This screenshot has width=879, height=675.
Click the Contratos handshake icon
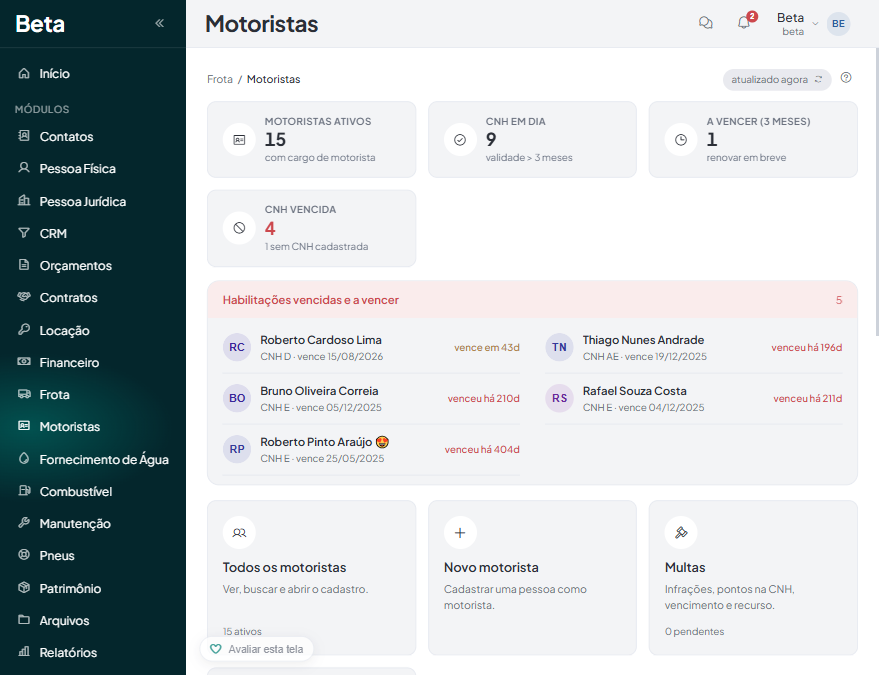pyautogui.click(x=24, y=297)
